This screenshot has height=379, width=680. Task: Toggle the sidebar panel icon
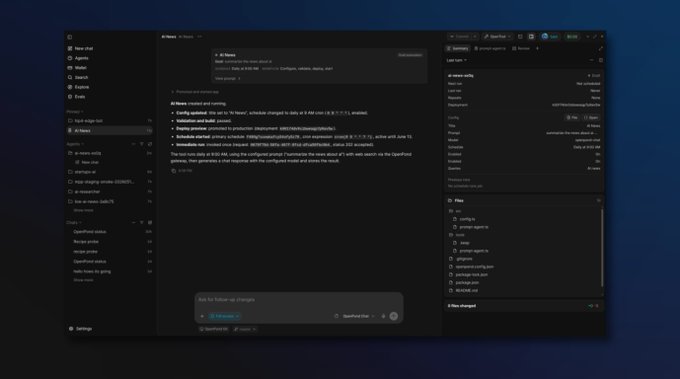pyautogui.click(x=70, y=37)
